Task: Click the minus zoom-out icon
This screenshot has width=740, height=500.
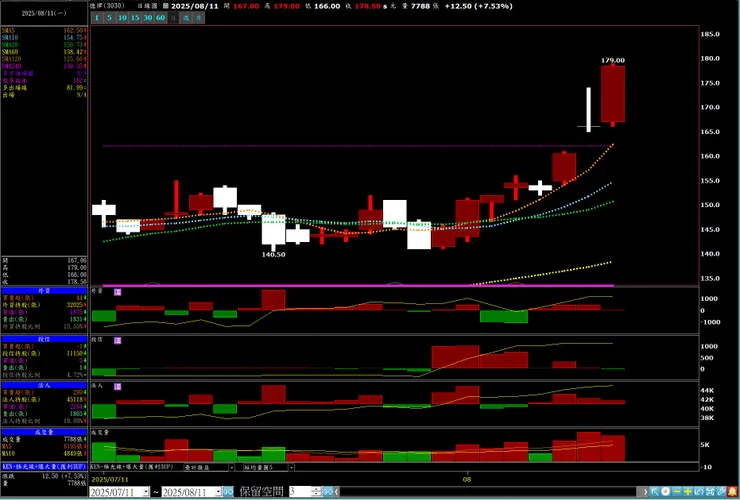Action: coord(677,492)
